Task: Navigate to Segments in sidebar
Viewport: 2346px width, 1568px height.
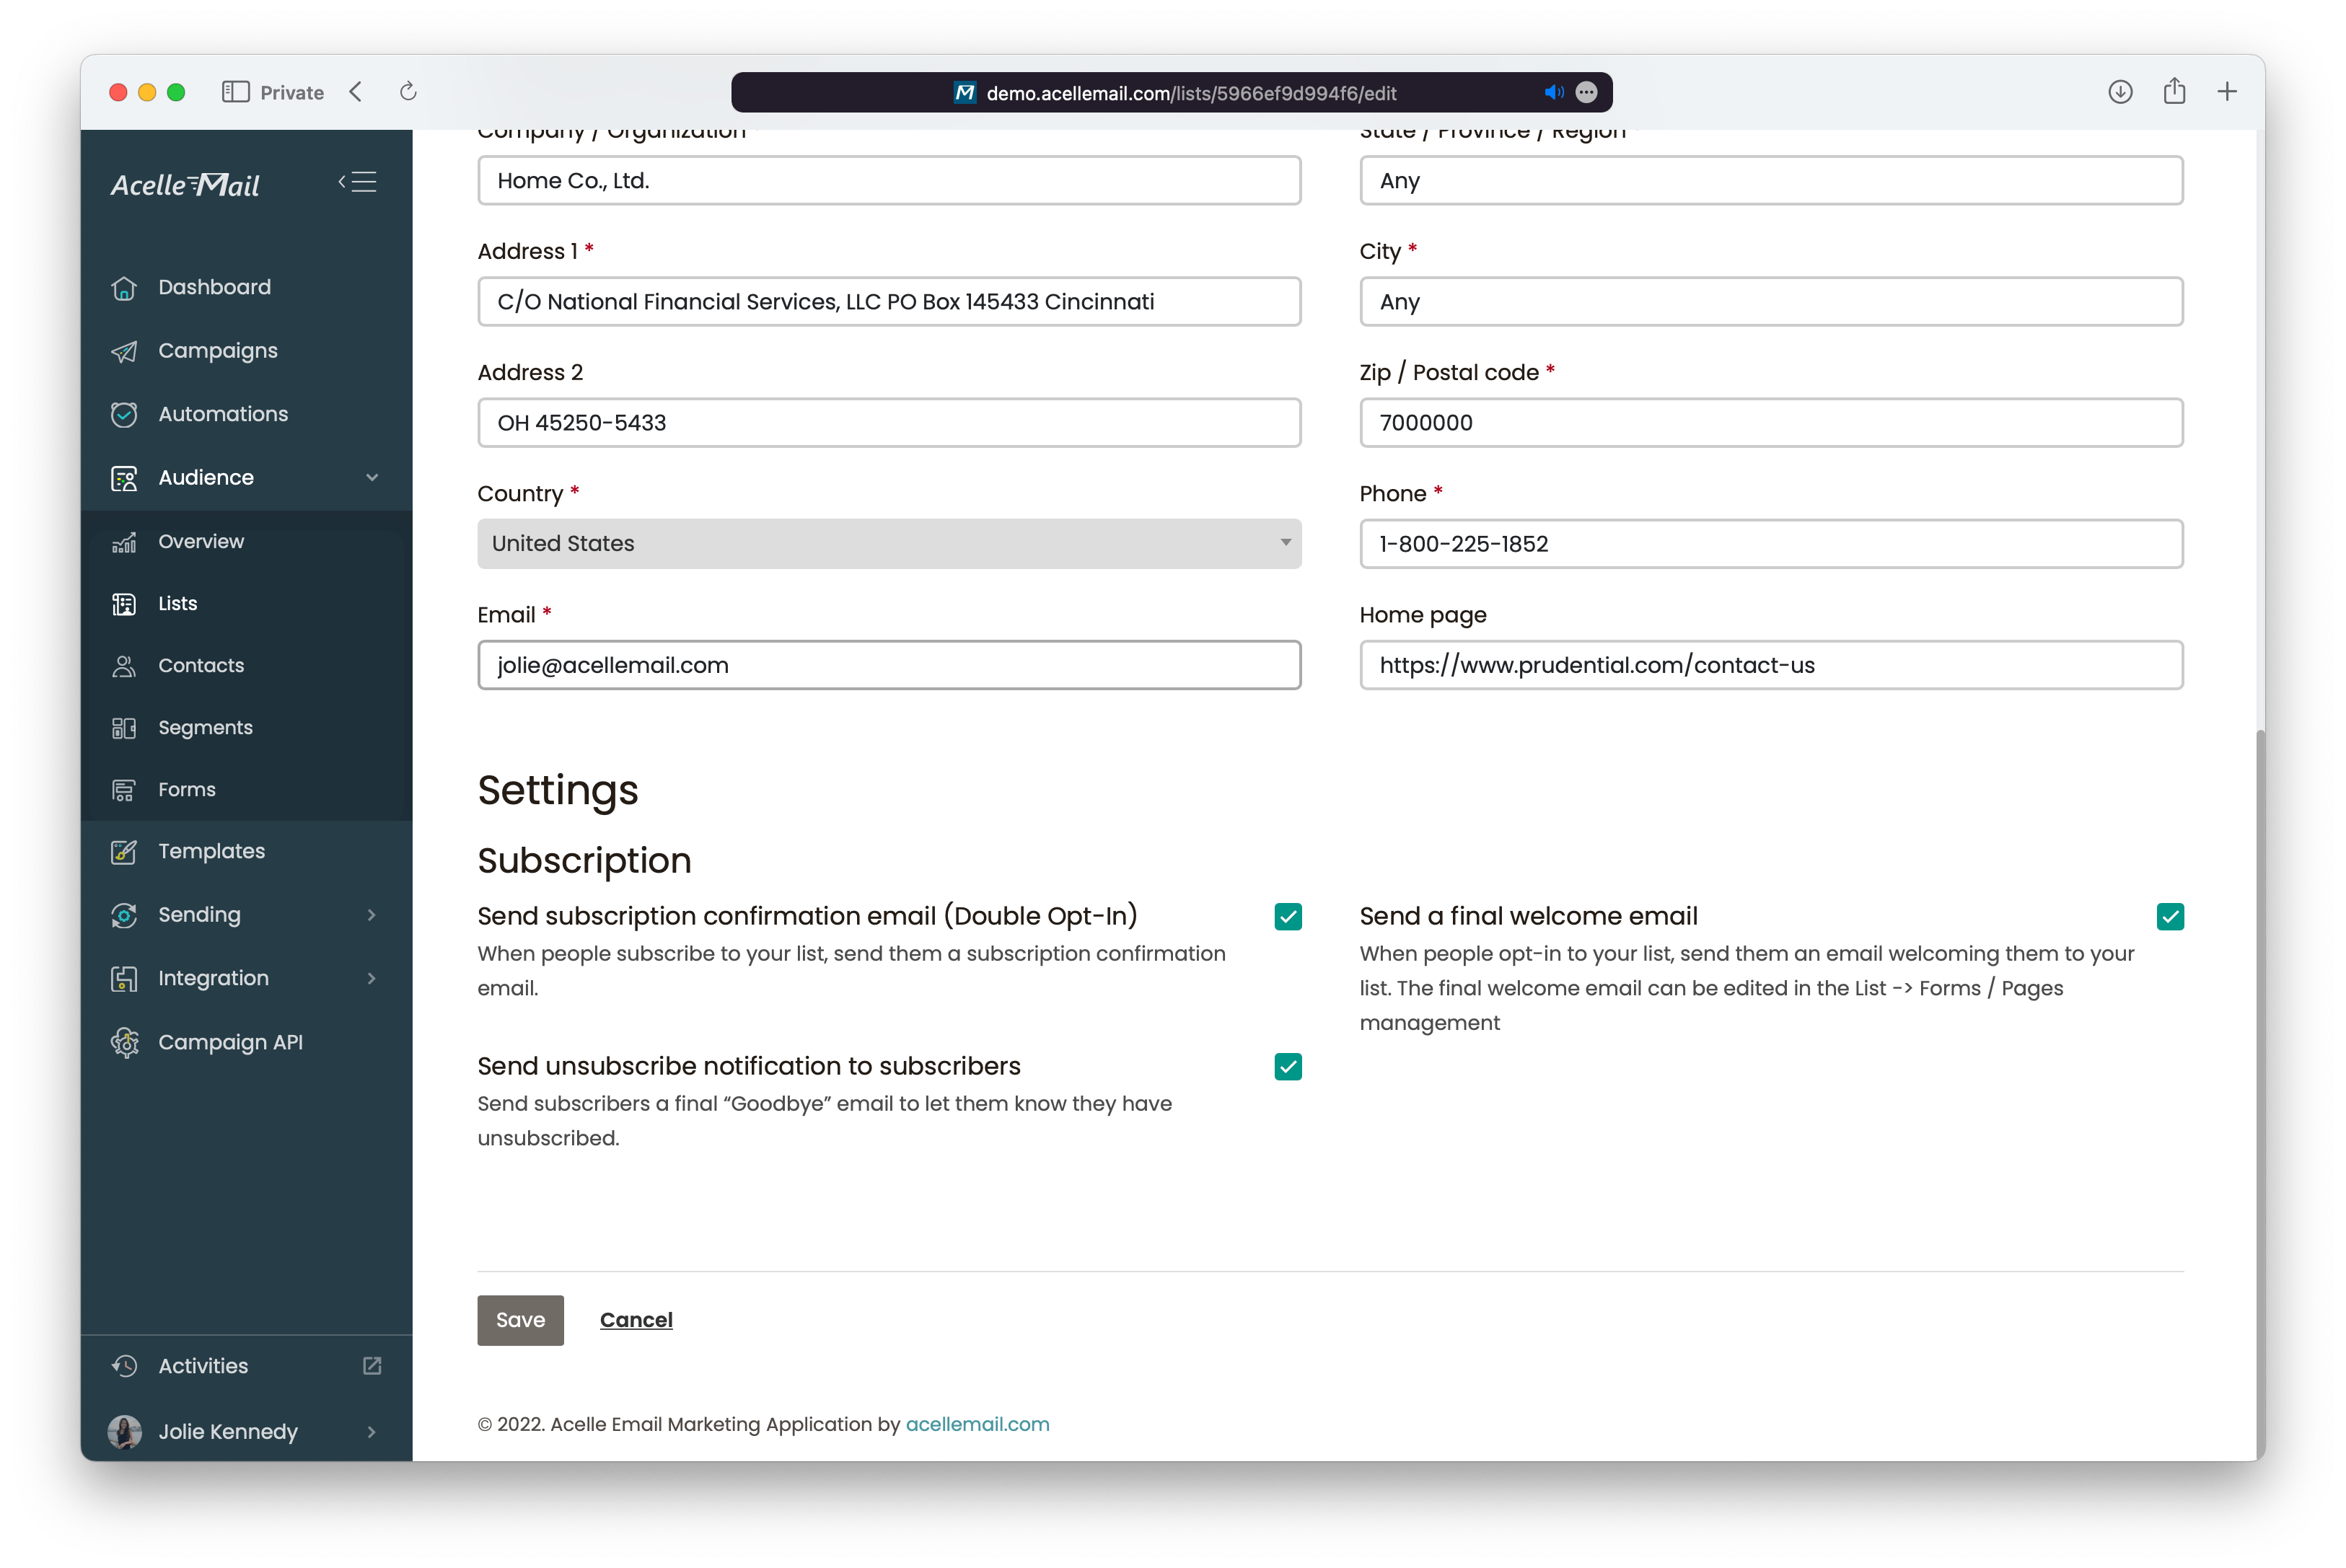Action: click(x=206, y=726)
